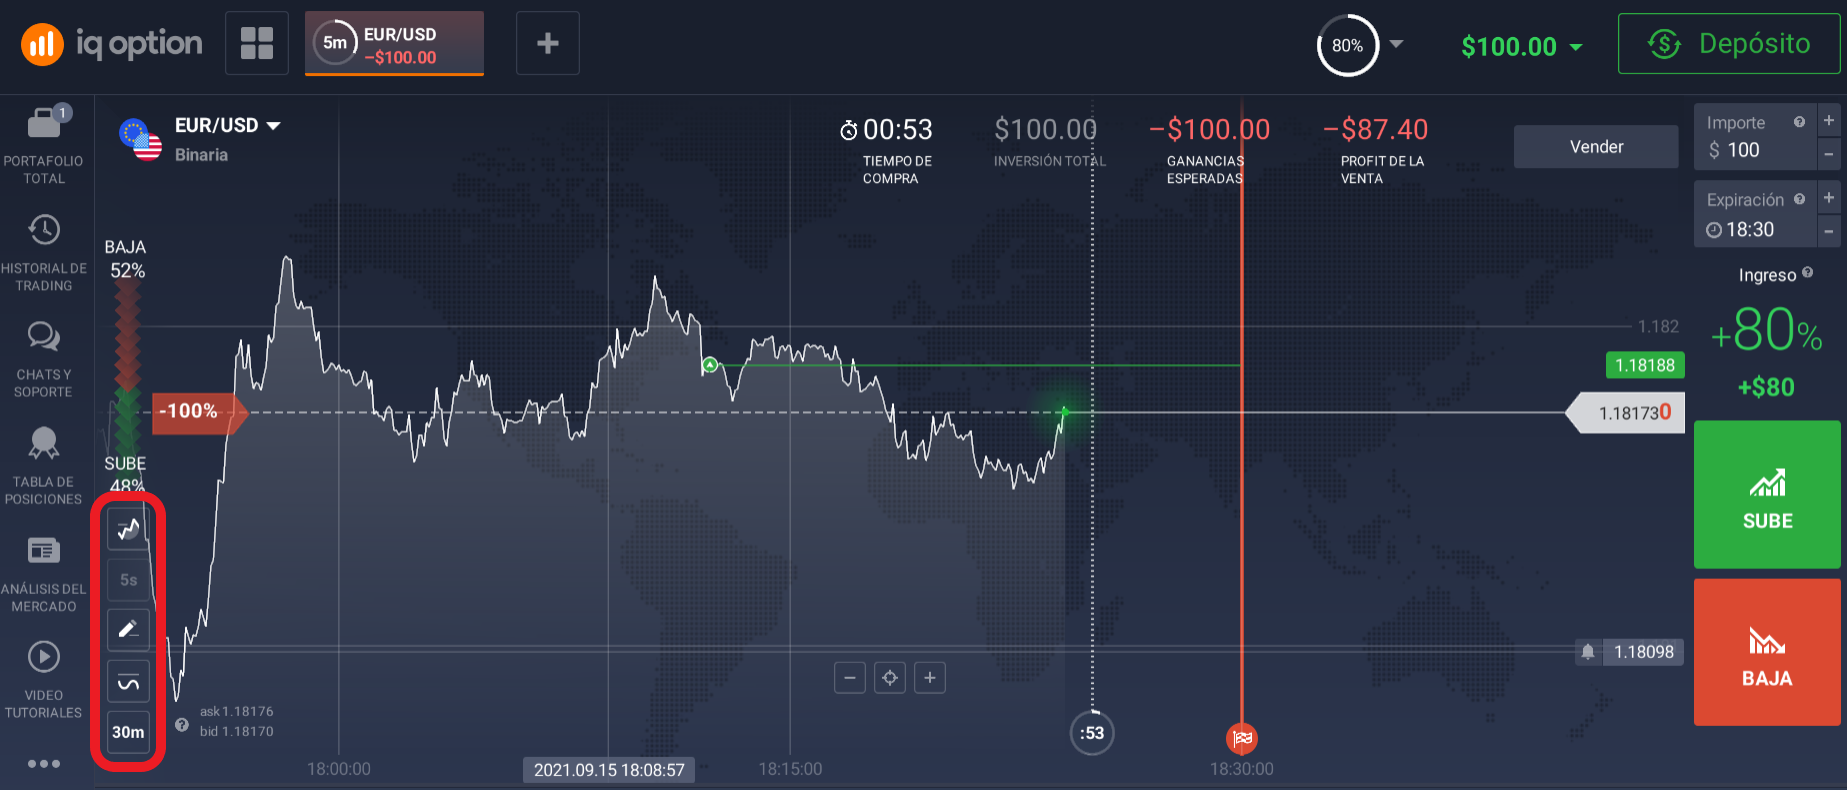Switch to the EUR/USD 5m tab
This screenshot has width=1847, height=790.
(x=394, y=44)
